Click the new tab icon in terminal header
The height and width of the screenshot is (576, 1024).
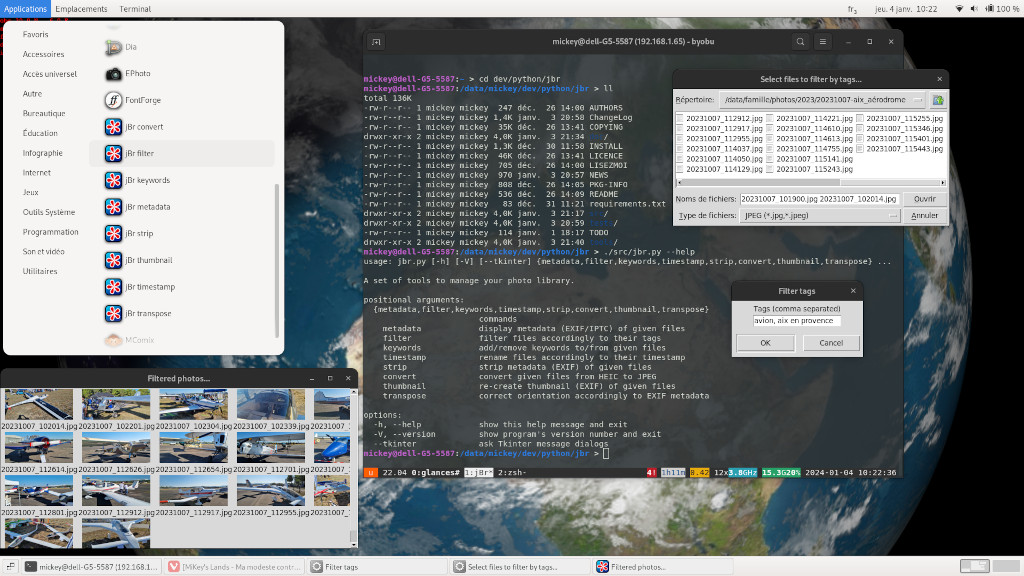click(x=376, y=42)
